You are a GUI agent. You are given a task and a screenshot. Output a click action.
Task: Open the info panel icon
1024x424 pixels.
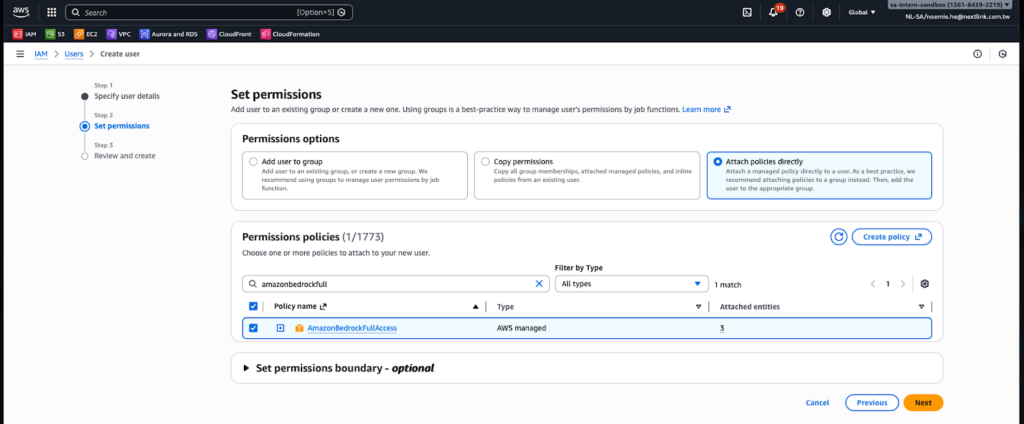click(x=977, y=54)
